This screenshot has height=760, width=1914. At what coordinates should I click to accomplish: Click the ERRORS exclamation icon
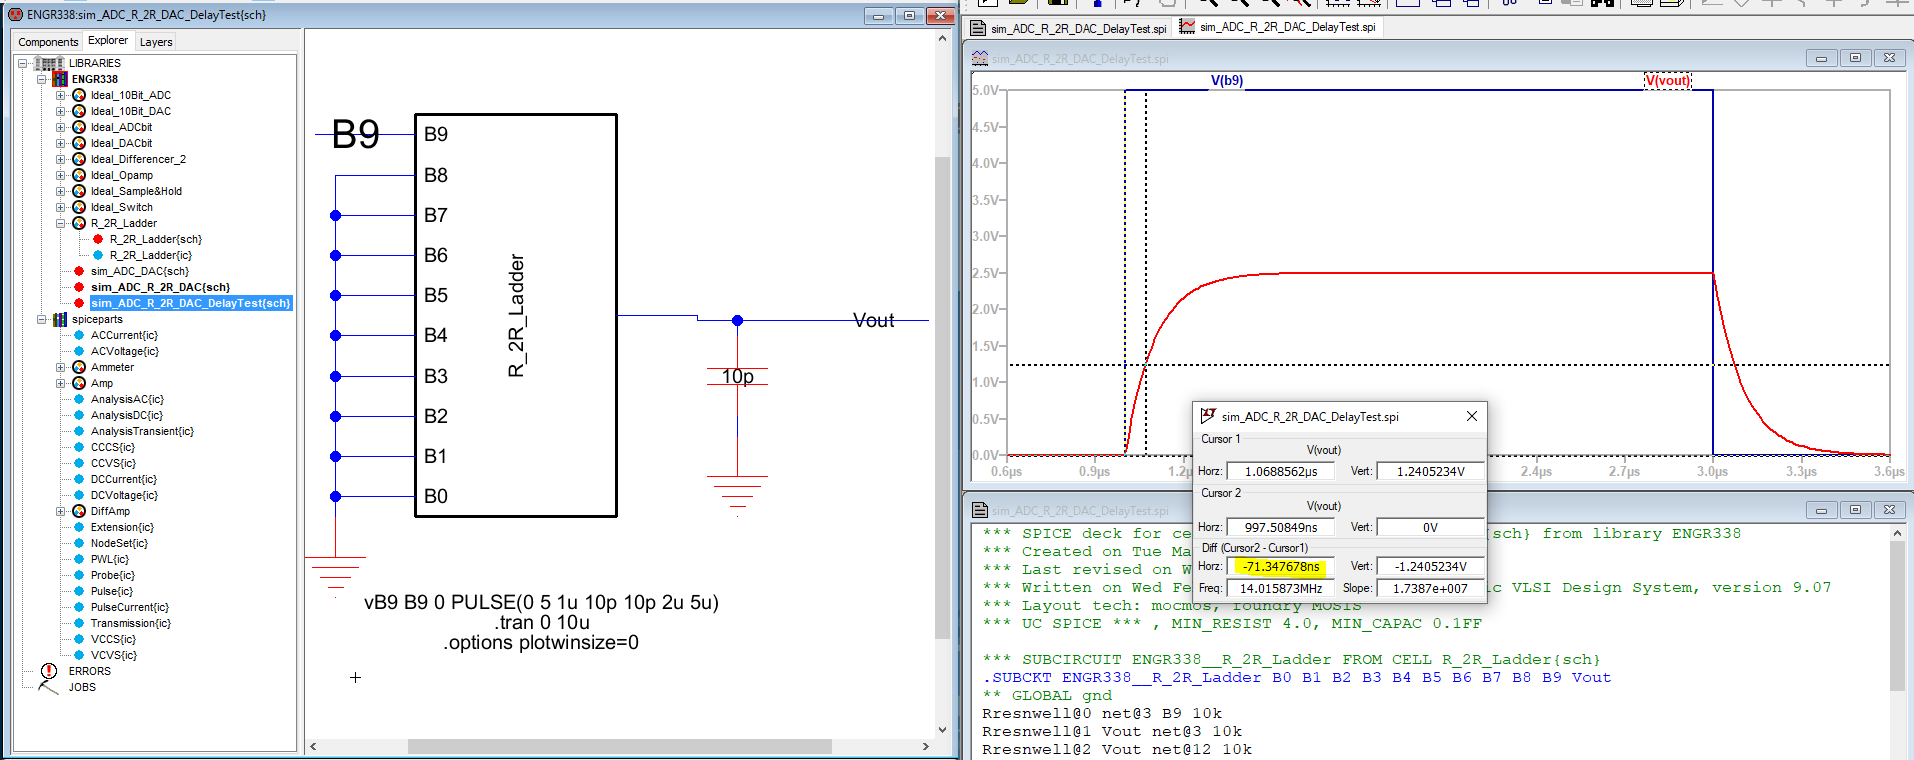click(49, 671)
